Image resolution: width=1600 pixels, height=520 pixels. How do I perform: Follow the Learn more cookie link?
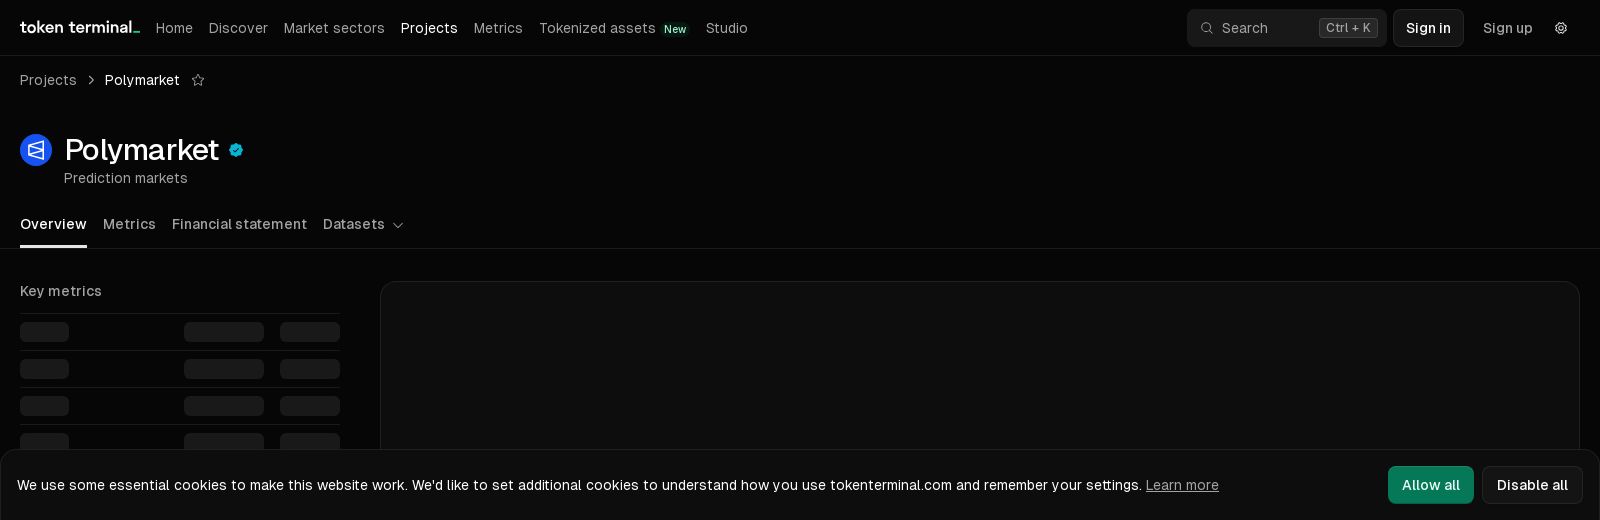tap(1182, 485)
